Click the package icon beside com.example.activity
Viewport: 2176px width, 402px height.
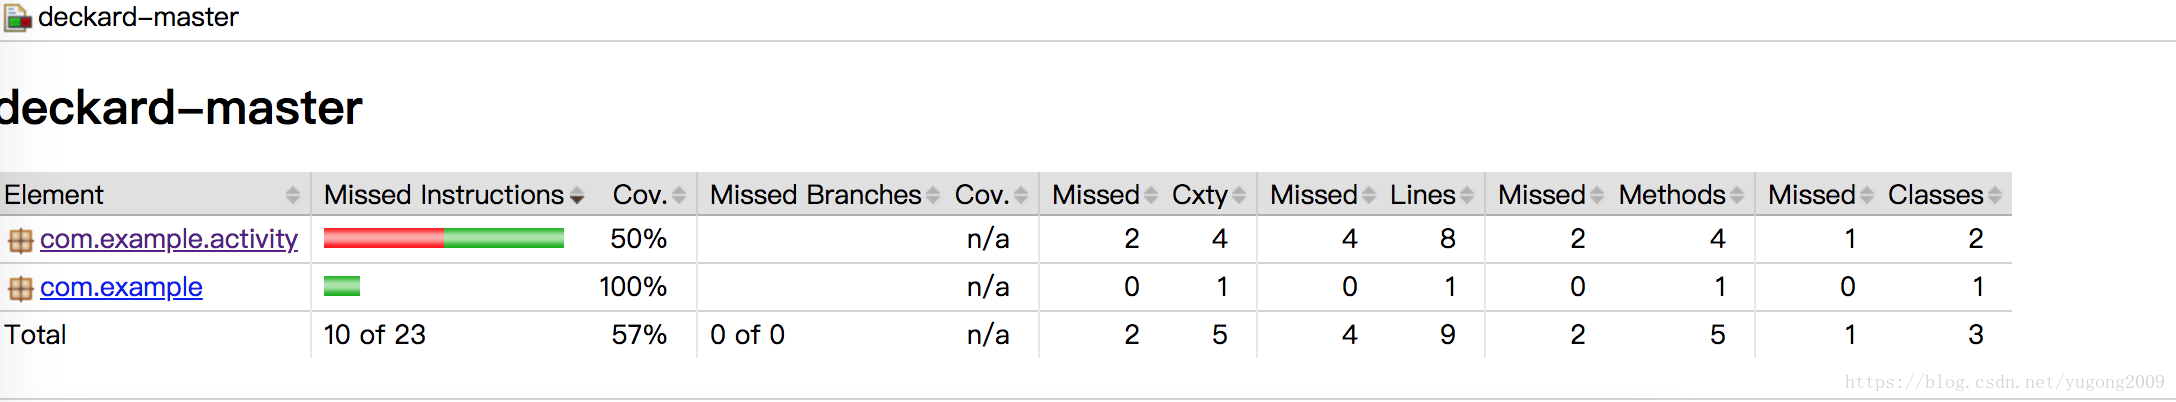(20, 241)
